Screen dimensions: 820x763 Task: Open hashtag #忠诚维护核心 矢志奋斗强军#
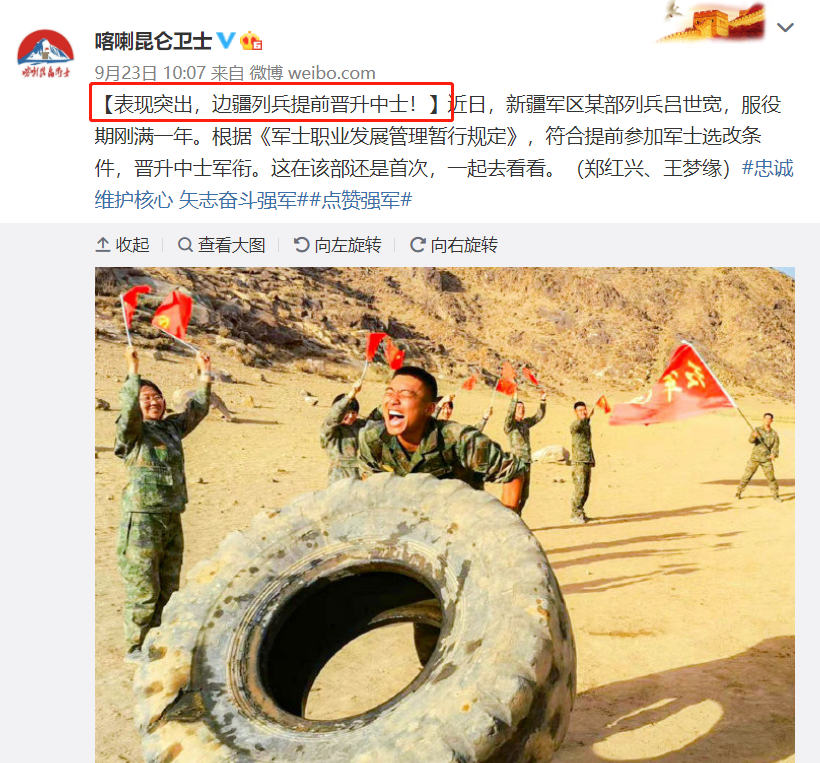point(444,184)
